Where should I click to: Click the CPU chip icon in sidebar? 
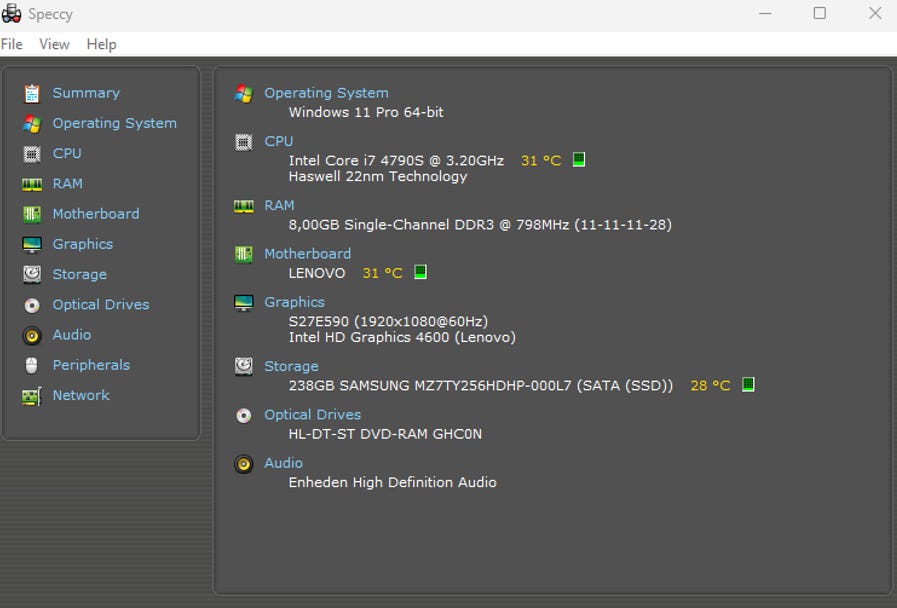(32, 154)
